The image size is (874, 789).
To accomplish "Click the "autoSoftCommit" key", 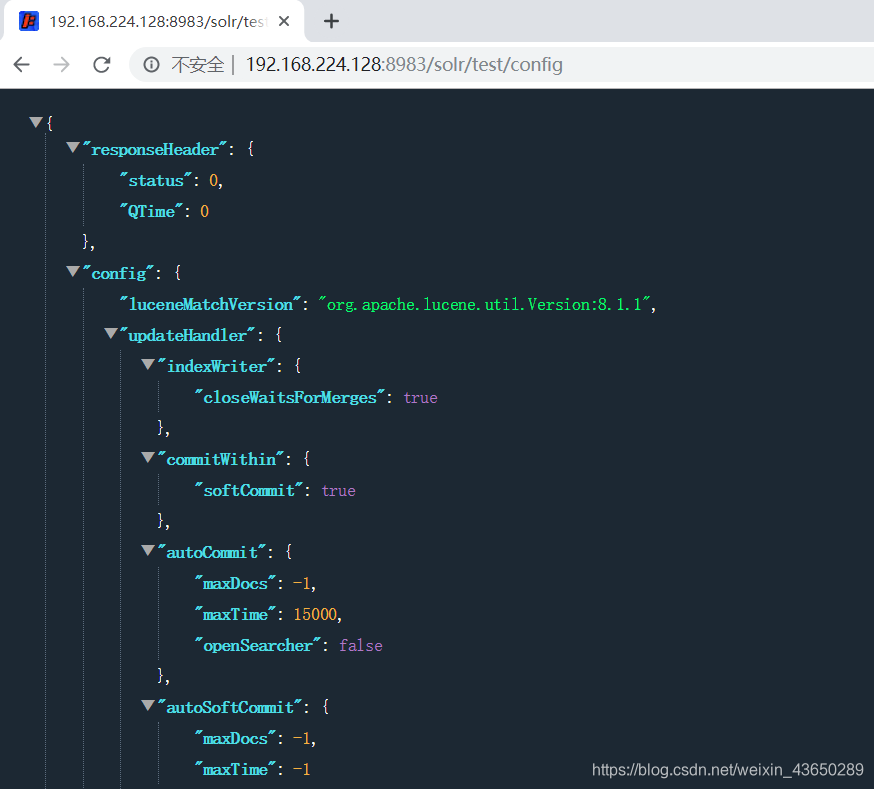I will 231,707.
